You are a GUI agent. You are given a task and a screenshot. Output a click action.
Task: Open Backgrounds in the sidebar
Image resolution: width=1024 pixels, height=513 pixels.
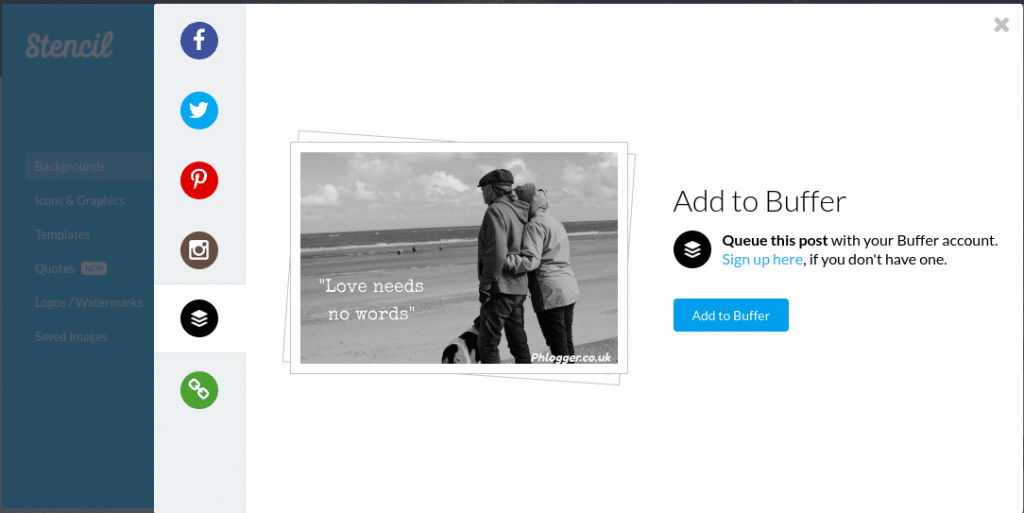(70, 167)
